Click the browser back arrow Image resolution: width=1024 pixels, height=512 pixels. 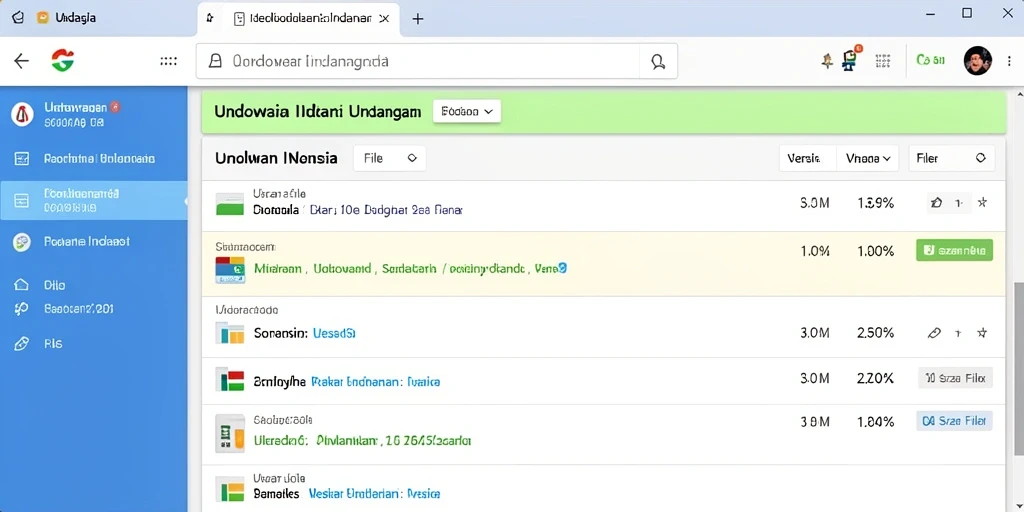coord(22,61)
